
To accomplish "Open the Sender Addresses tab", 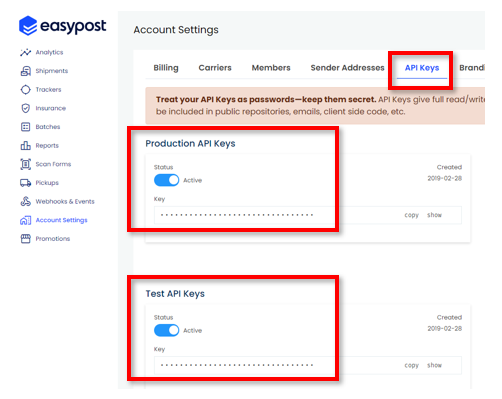I will tap(347, 68).
